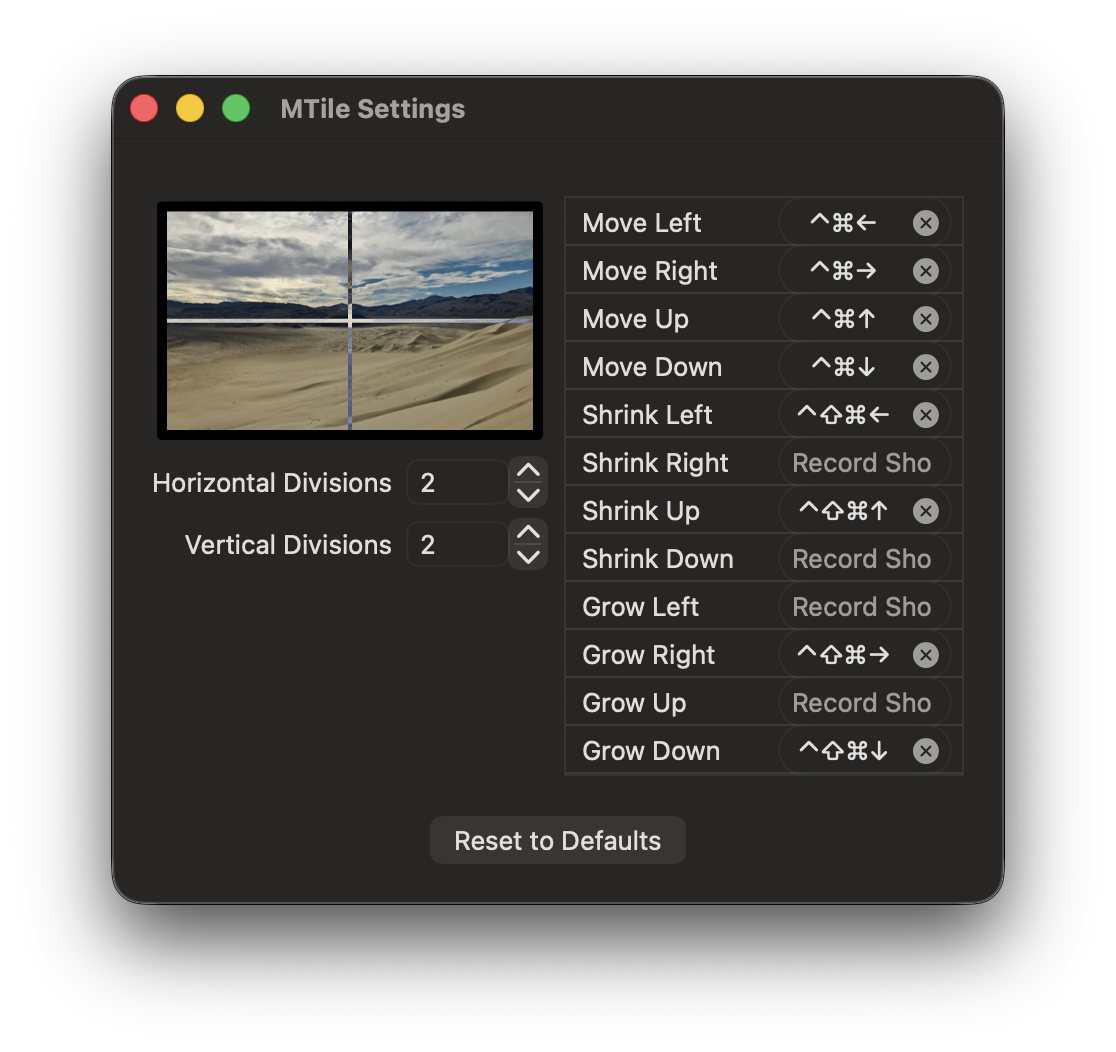Click the Horizontal Divisions number field

click(x=457, y=483)
